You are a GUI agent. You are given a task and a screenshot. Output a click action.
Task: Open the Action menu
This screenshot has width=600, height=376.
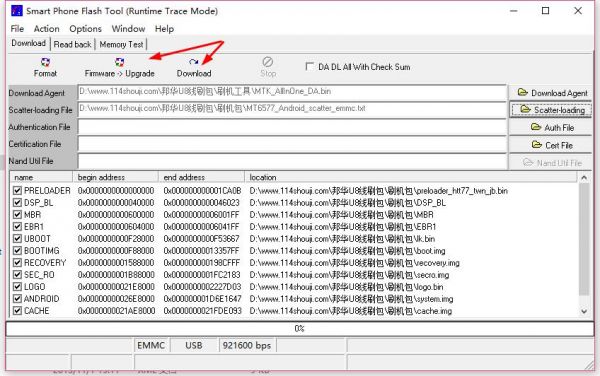click(47, 29)
